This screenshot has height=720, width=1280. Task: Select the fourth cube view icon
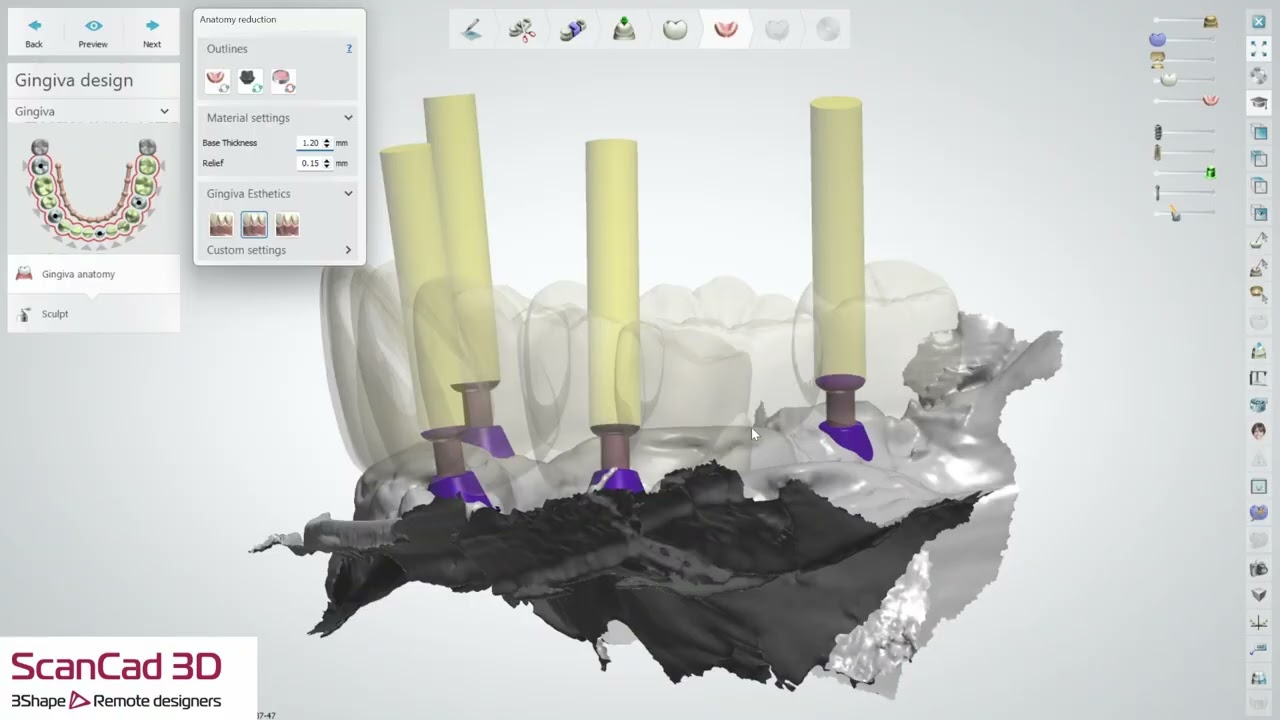1259,213
